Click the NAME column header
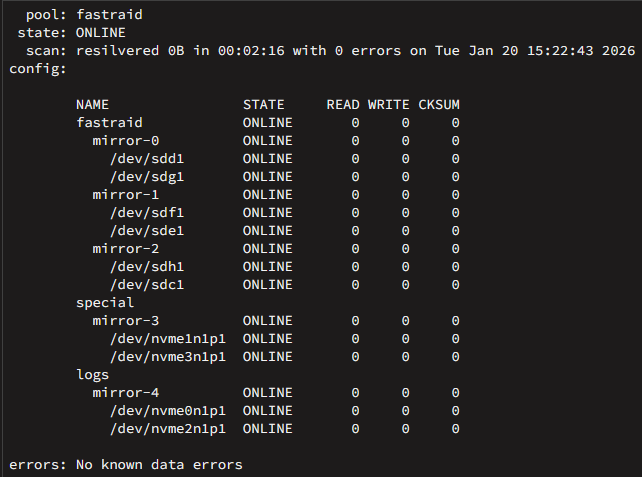 click(x=93, y=105)
